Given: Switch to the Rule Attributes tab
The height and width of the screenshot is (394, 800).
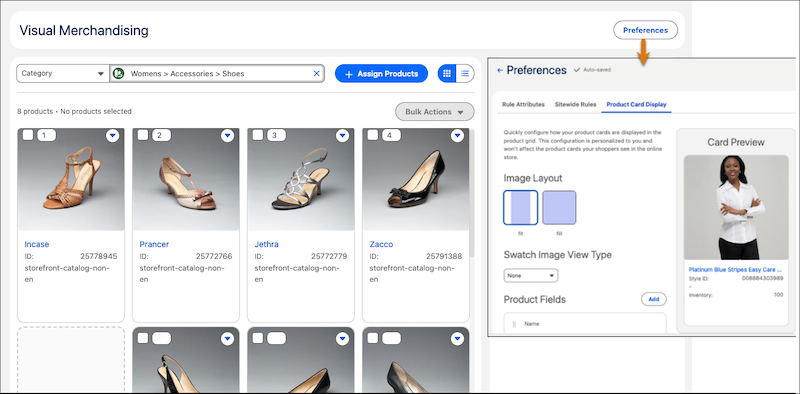Looking at the screenshot, I should pyautogui.click(x=523, y=105).
